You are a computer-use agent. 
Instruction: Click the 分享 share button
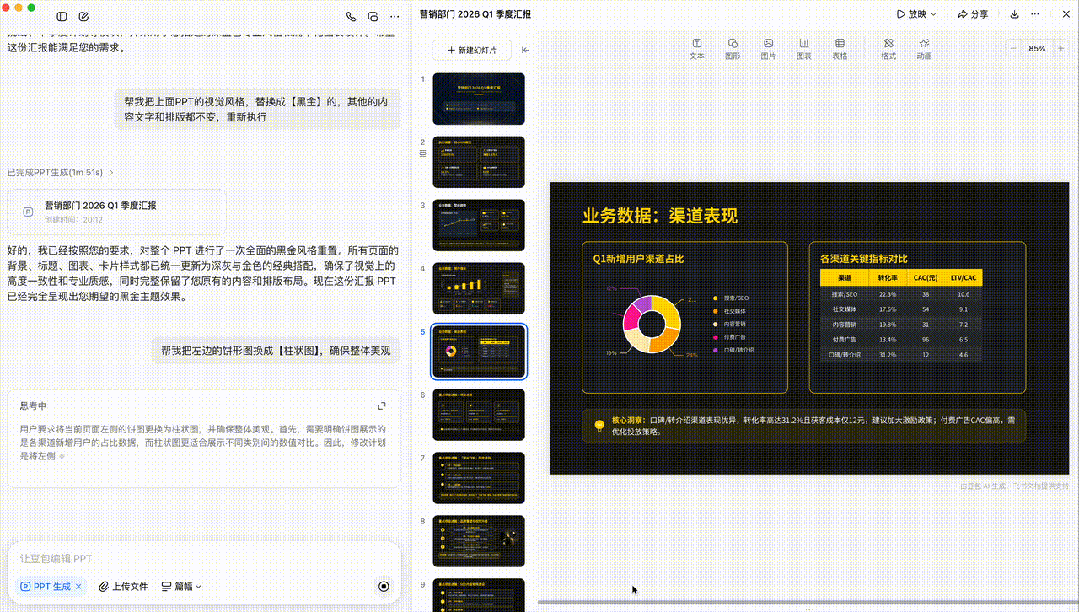click(972, 14)
